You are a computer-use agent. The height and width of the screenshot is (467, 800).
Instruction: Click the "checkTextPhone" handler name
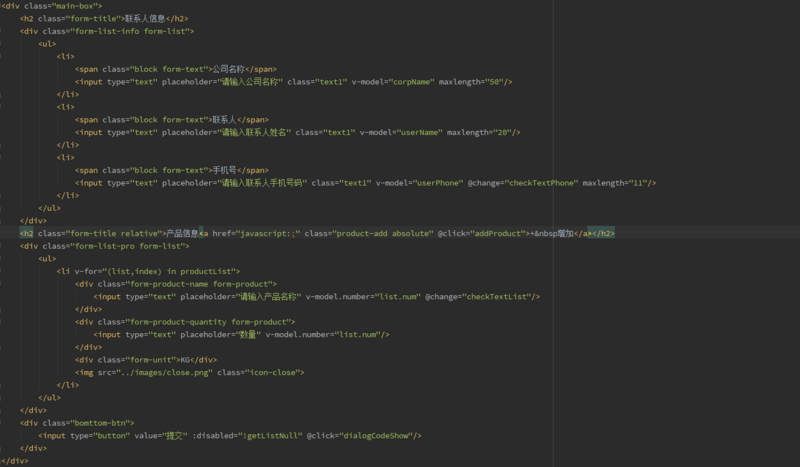pyautogui.click(x=541, y=183)
